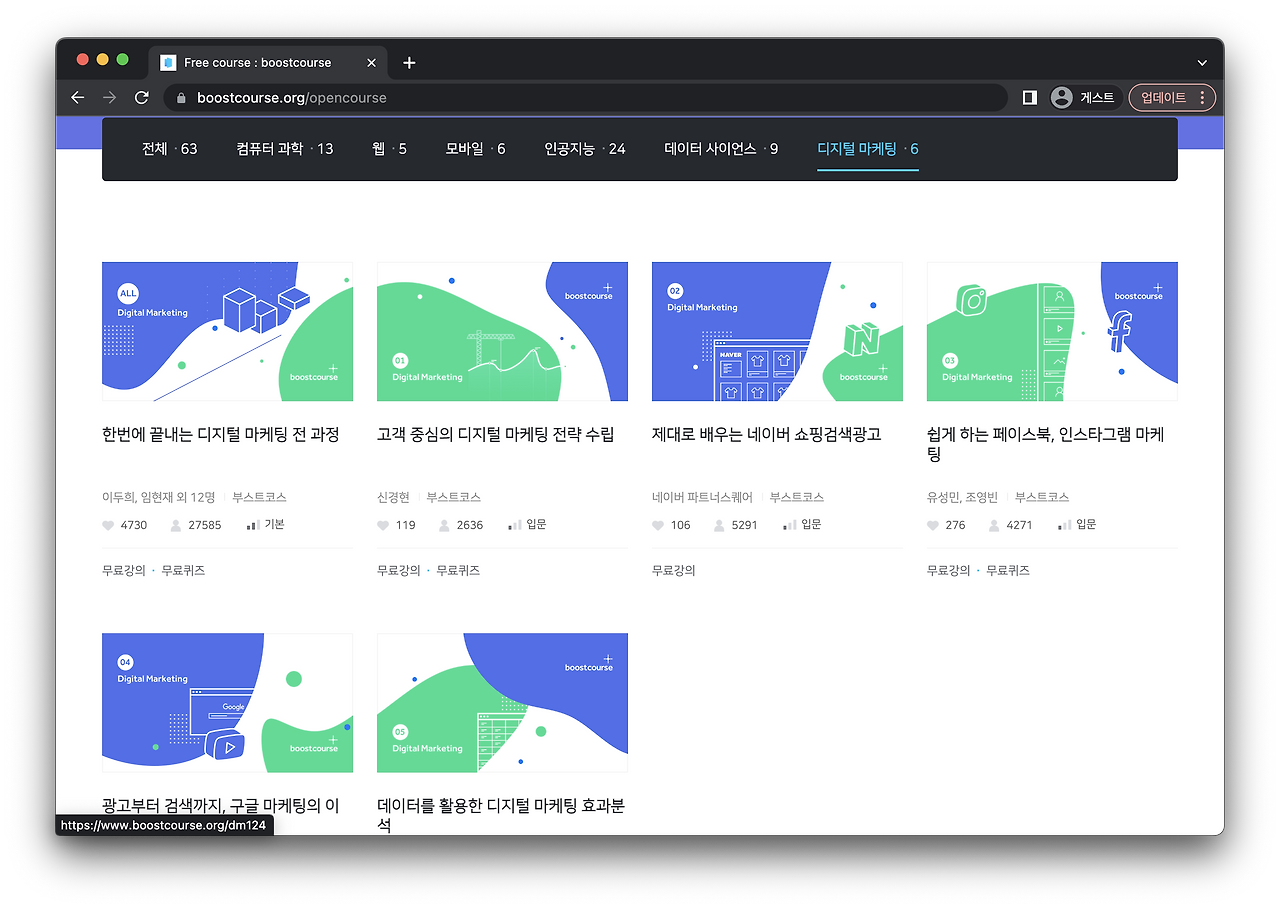Switch to the 데이터 사이언스 category tab
Image resolution: width=1280 pixels, height=909 pixels.
point(720,147)
